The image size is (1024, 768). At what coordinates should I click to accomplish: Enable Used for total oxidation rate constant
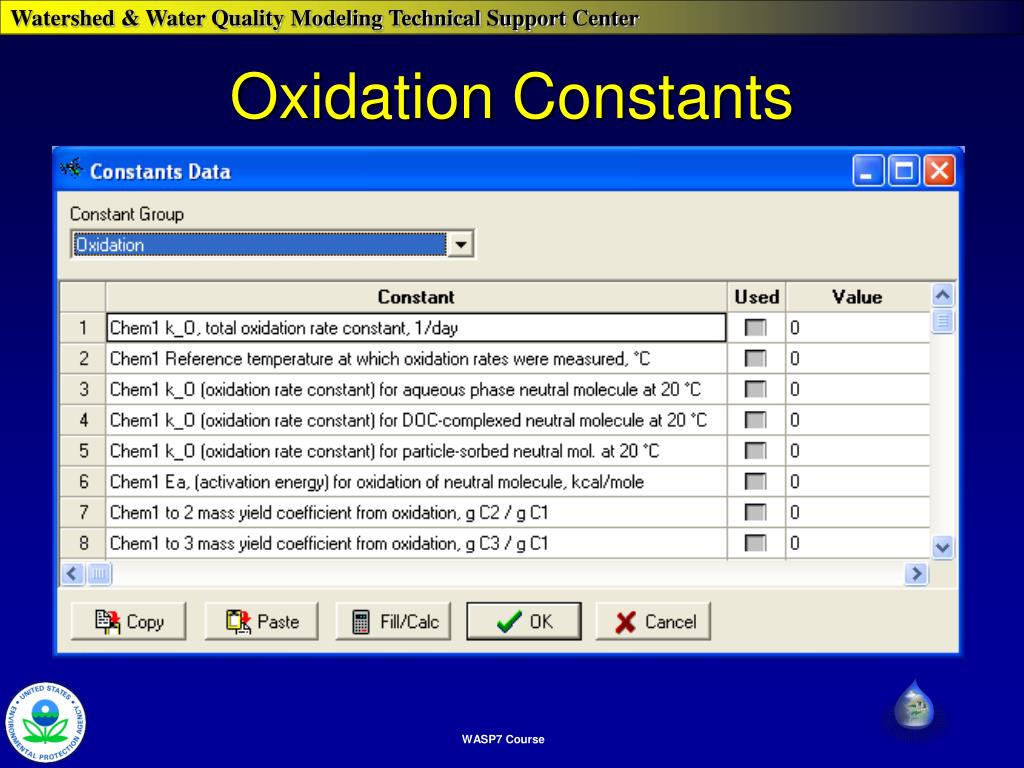(756, 327)
